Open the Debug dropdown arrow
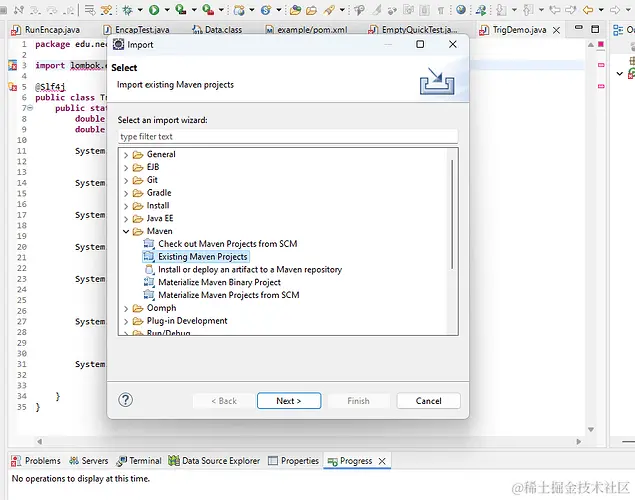Screen dimensions: 635x500 140,9
